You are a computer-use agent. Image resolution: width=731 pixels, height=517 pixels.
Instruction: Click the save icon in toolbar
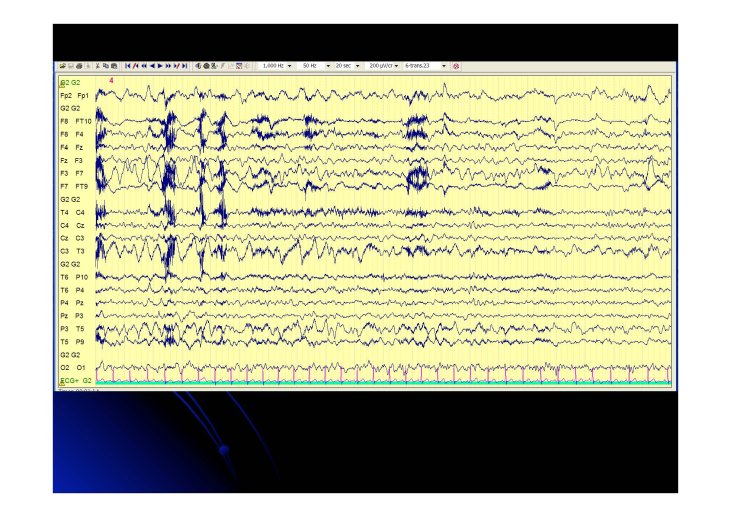pyautogui.click(x=71, y=66)
